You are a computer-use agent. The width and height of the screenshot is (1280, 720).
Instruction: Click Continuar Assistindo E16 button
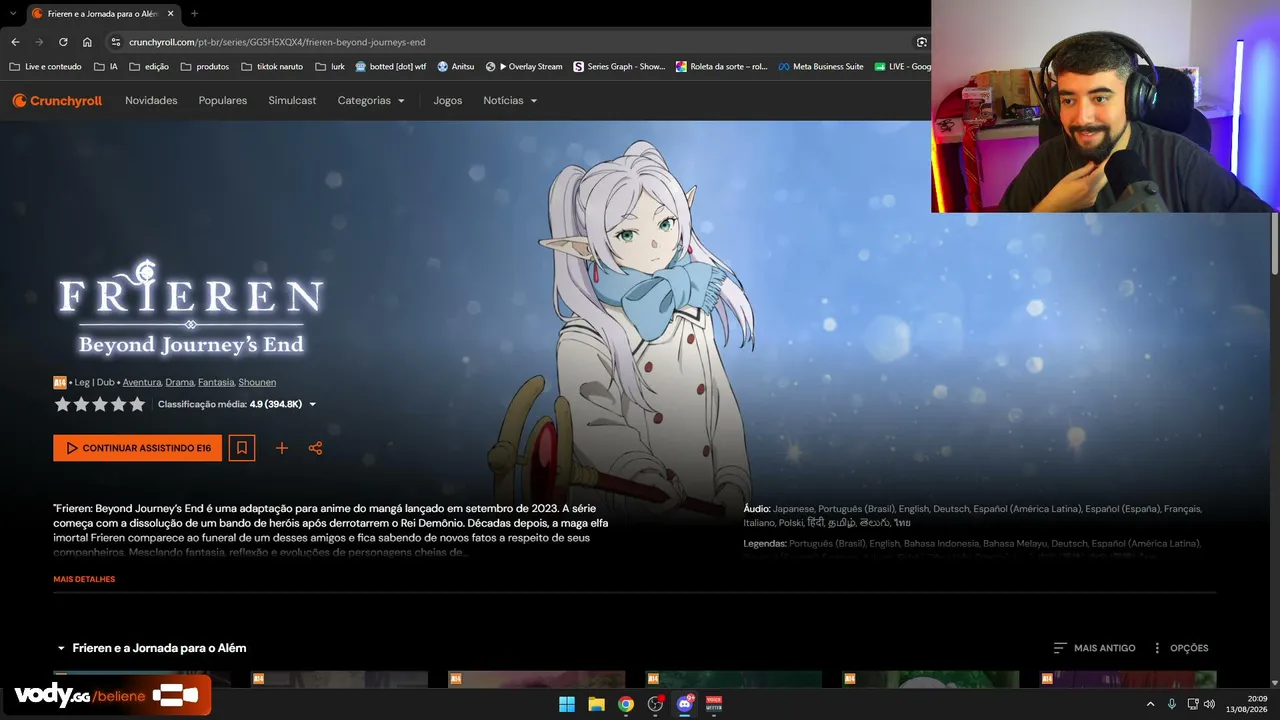click(x=138, y=448)
